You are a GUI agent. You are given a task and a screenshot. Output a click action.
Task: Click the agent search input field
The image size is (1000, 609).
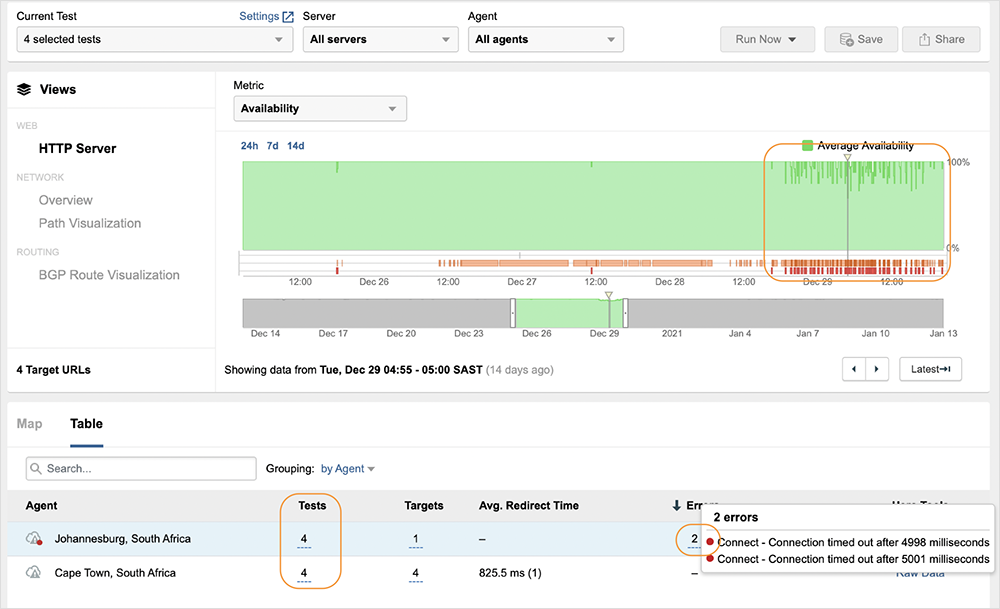(150, 468)
